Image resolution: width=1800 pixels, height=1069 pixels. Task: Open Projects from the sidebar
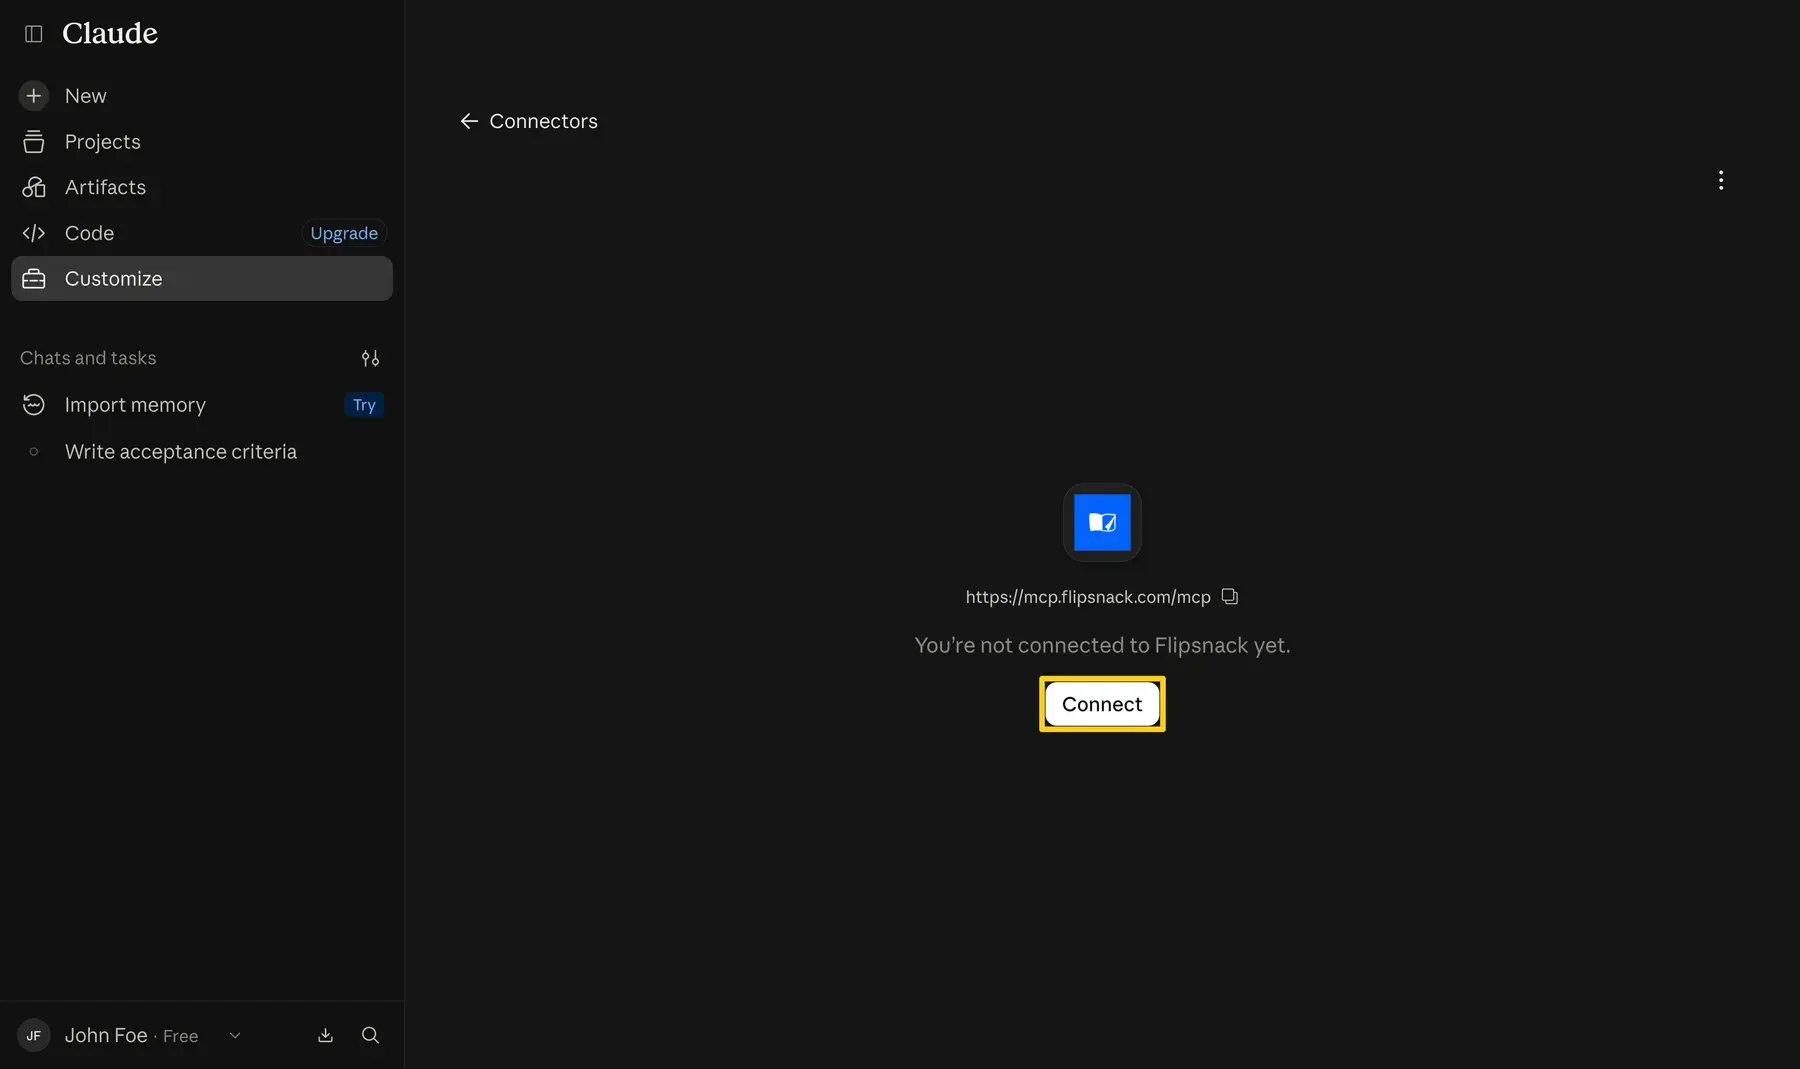click(201, 142)
